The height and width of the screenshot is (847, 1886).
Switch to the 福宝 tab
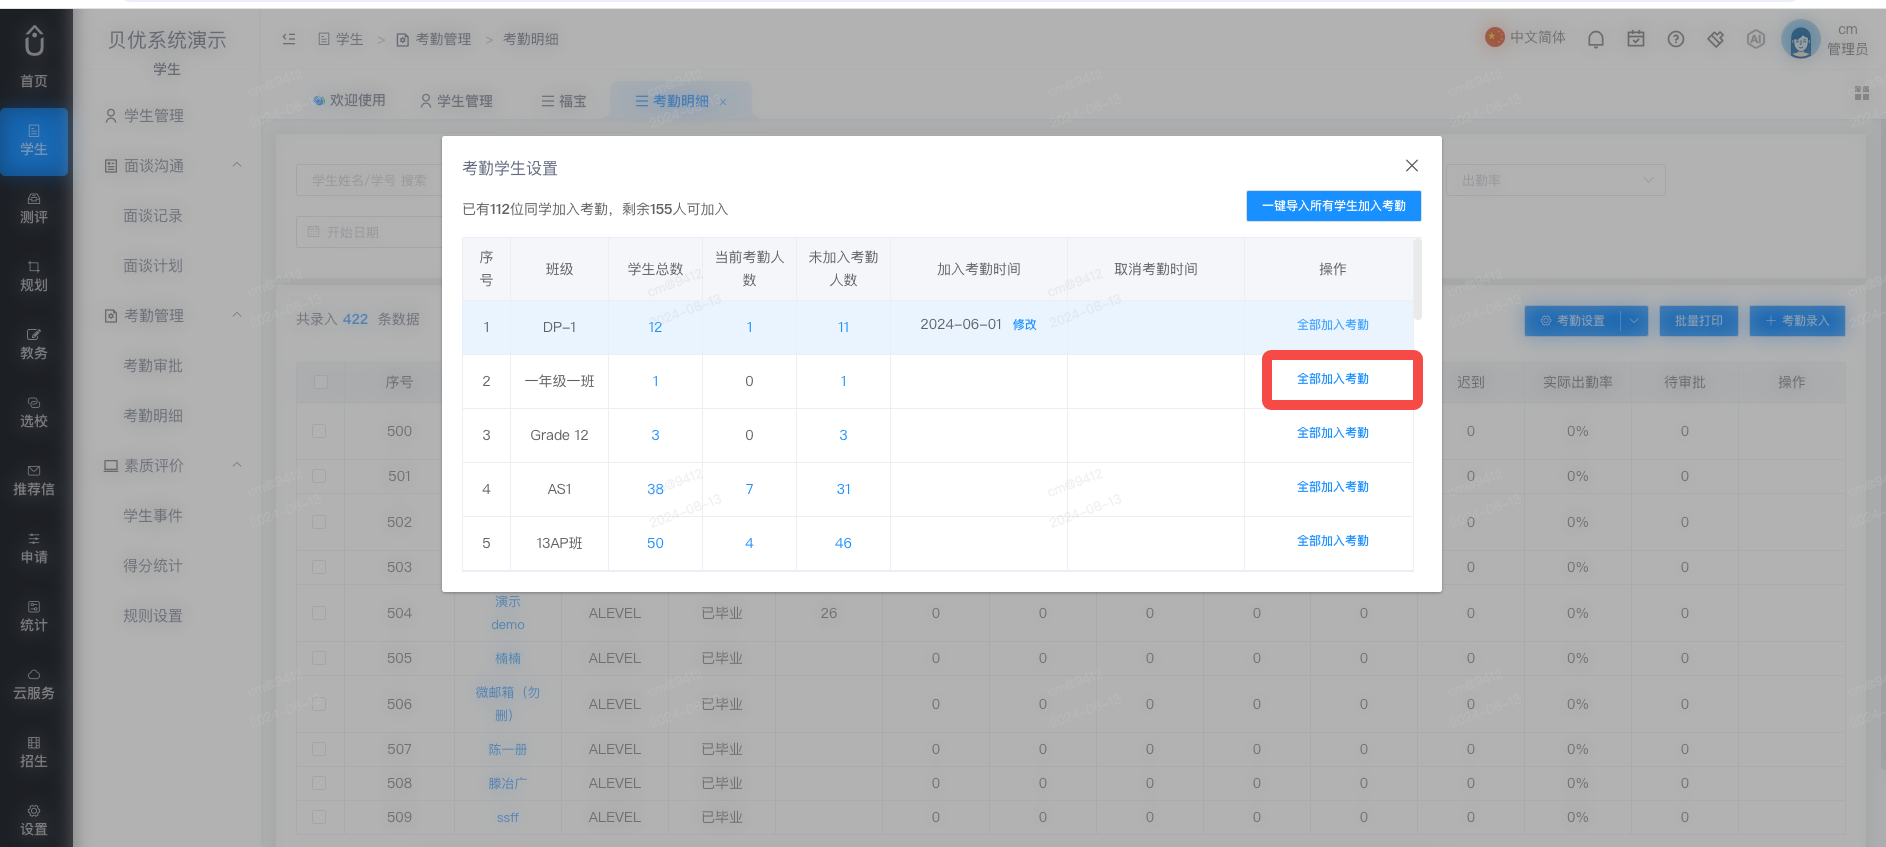(564, 101)
